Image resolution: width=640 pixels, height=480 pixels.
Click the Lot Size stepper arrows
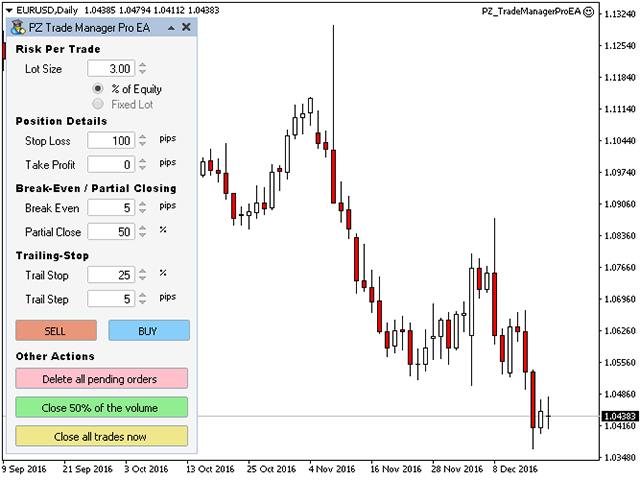tap(142, 68)
